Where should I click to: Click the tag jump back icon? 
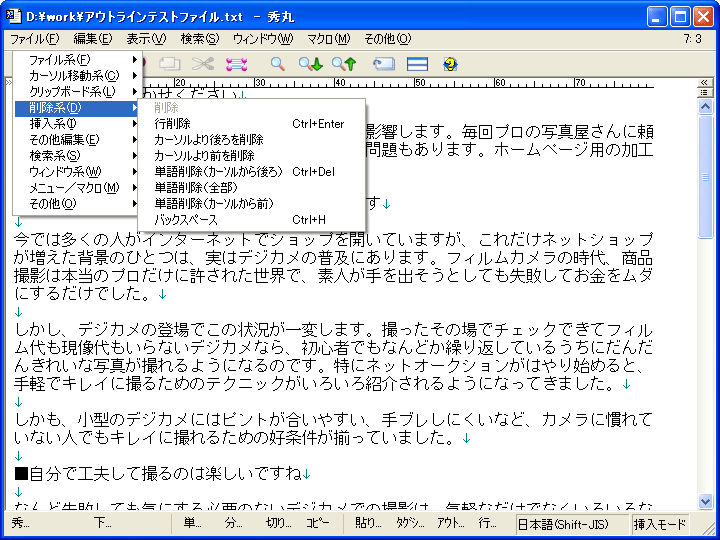pyautogui.click(x=383, y=64)
